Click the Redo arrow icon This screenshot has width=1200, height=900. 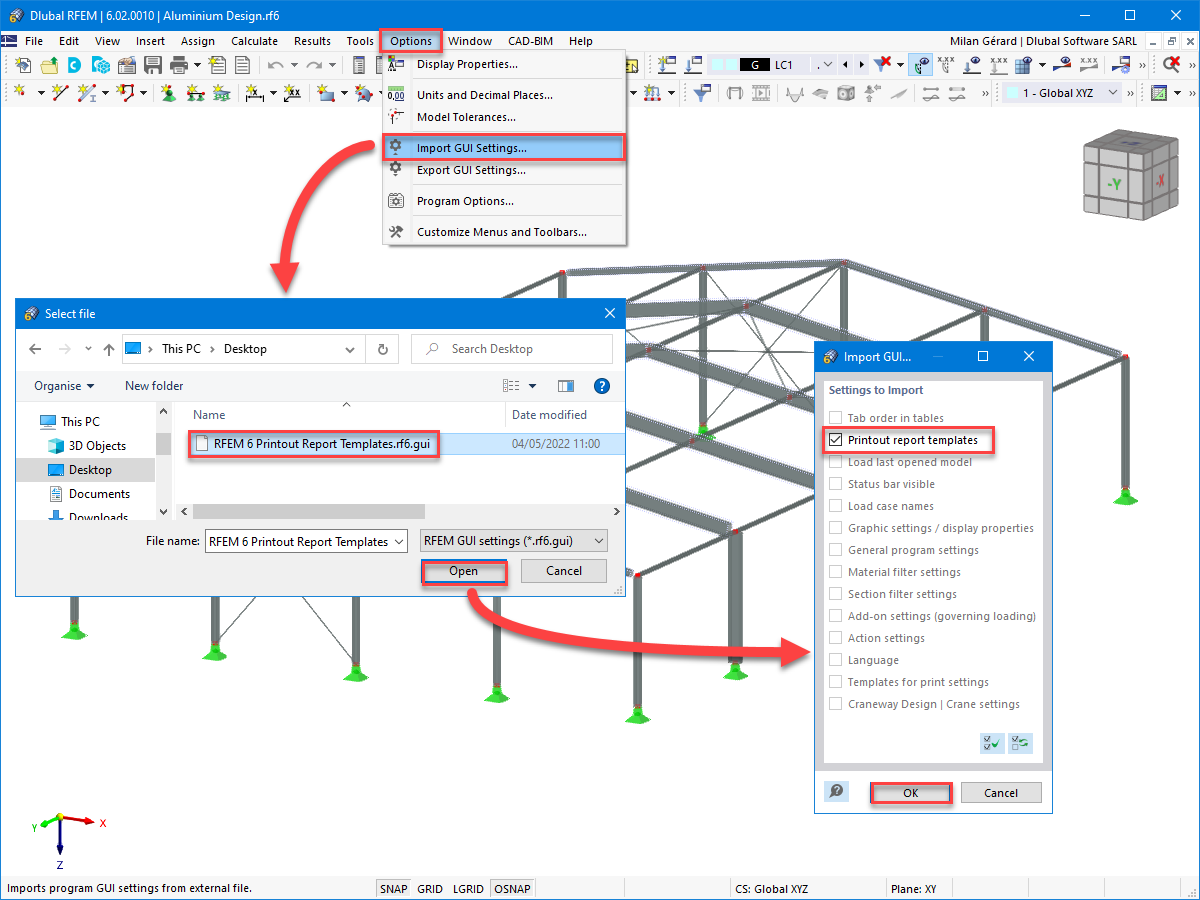314,65
